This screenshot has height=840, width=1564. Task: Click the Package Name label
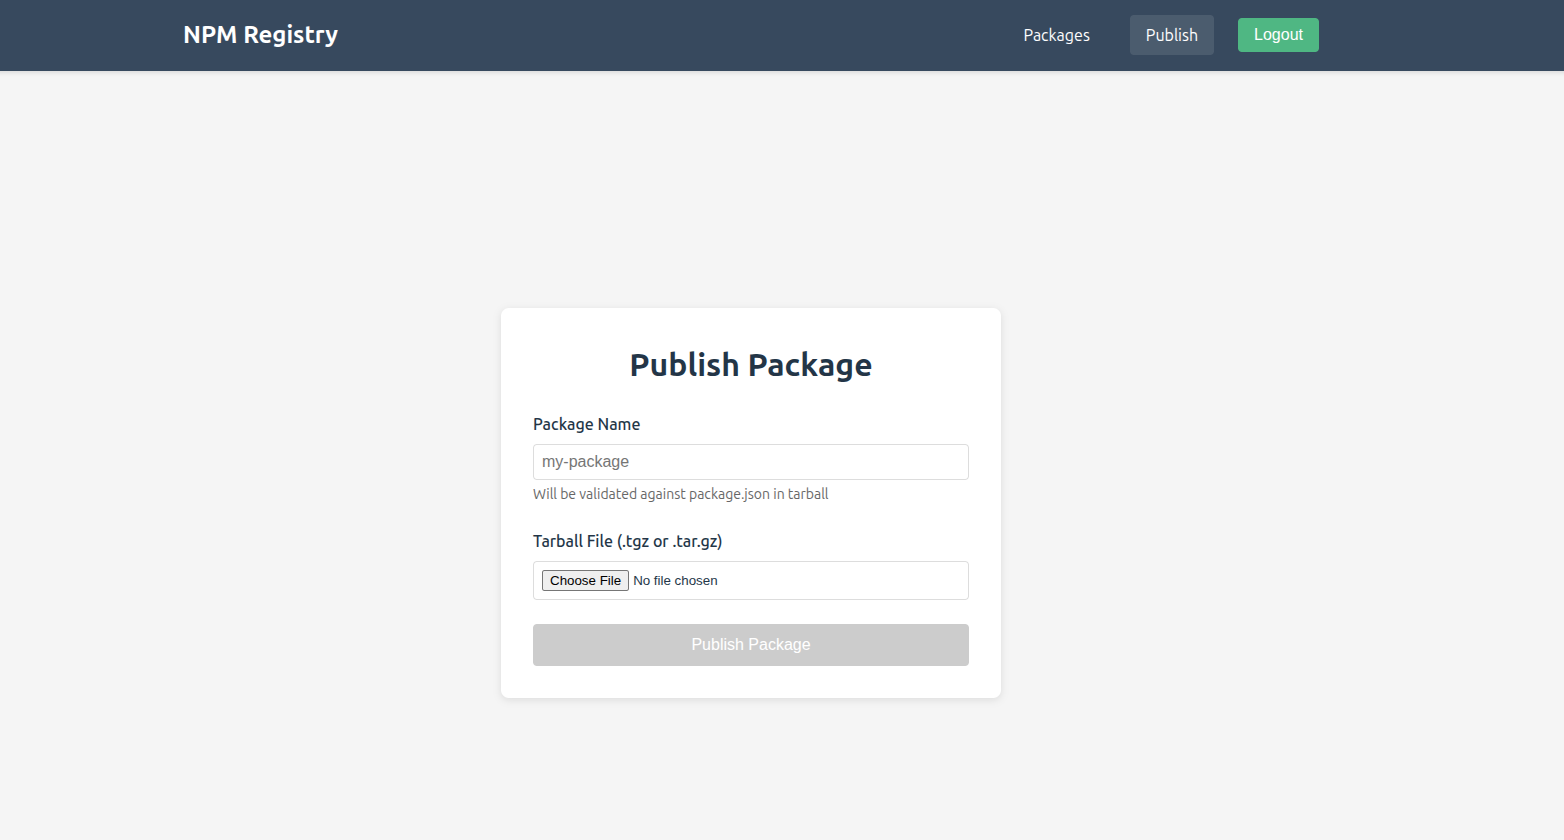click(x=586, y=424)
